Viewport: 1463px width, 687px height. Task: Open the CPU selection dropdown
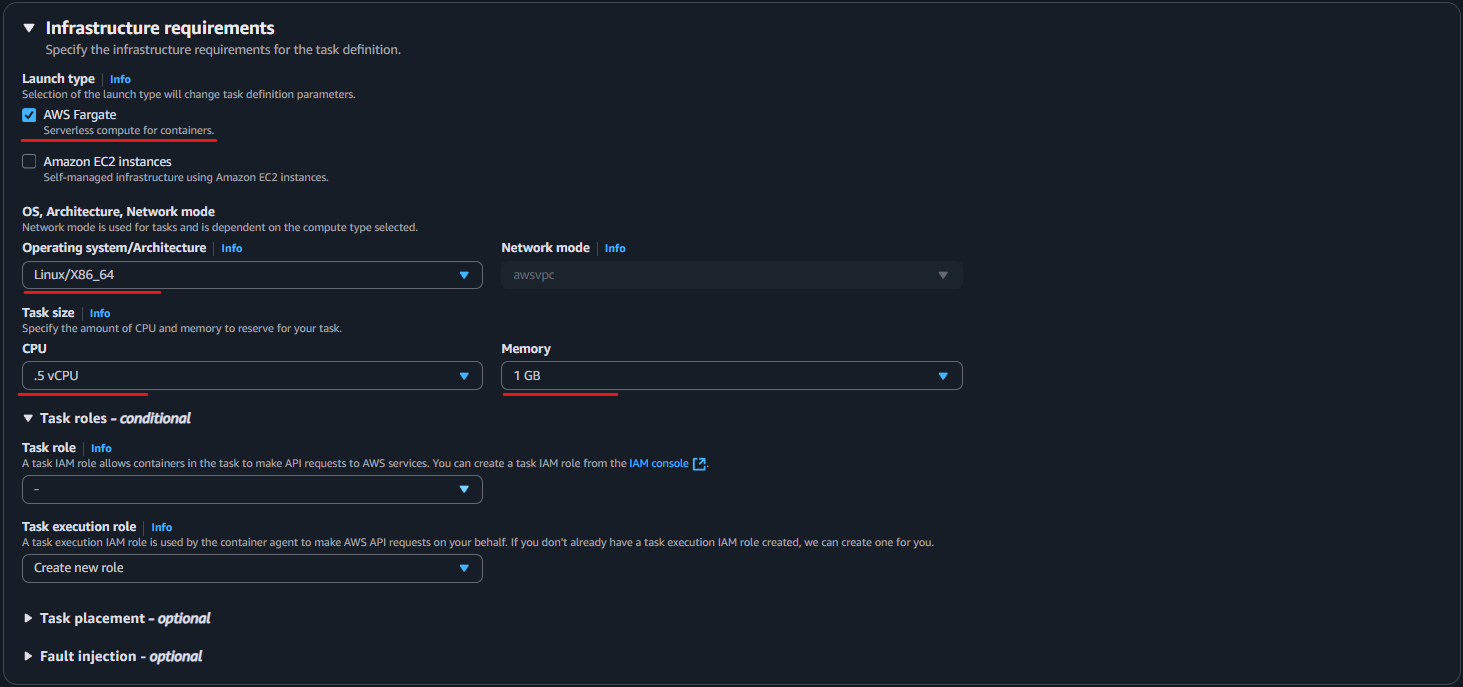pos(250,375)
